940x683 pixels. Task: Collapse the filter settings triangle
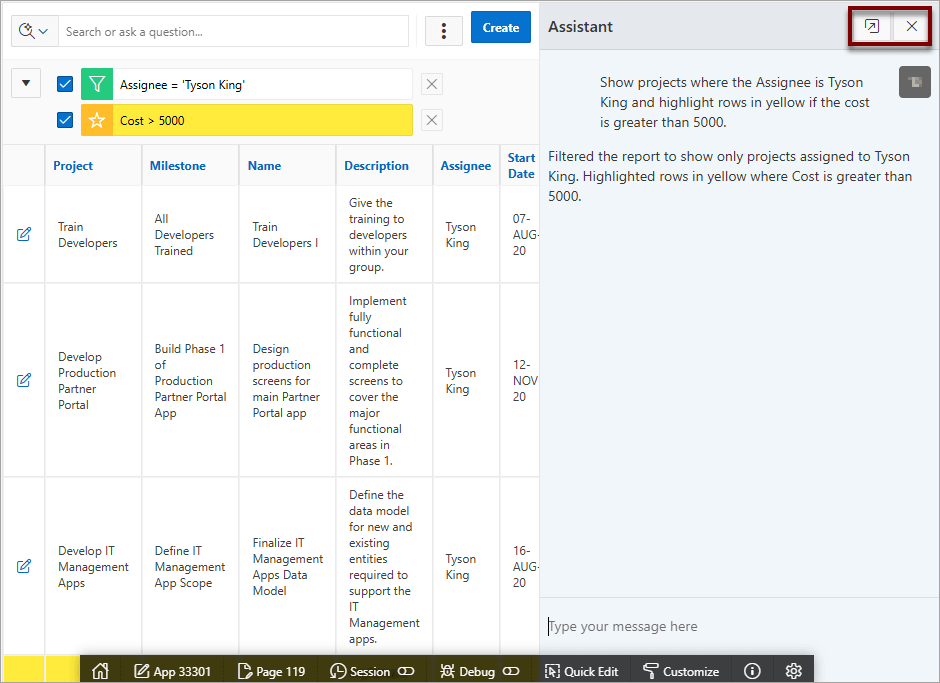pos(26,83)
